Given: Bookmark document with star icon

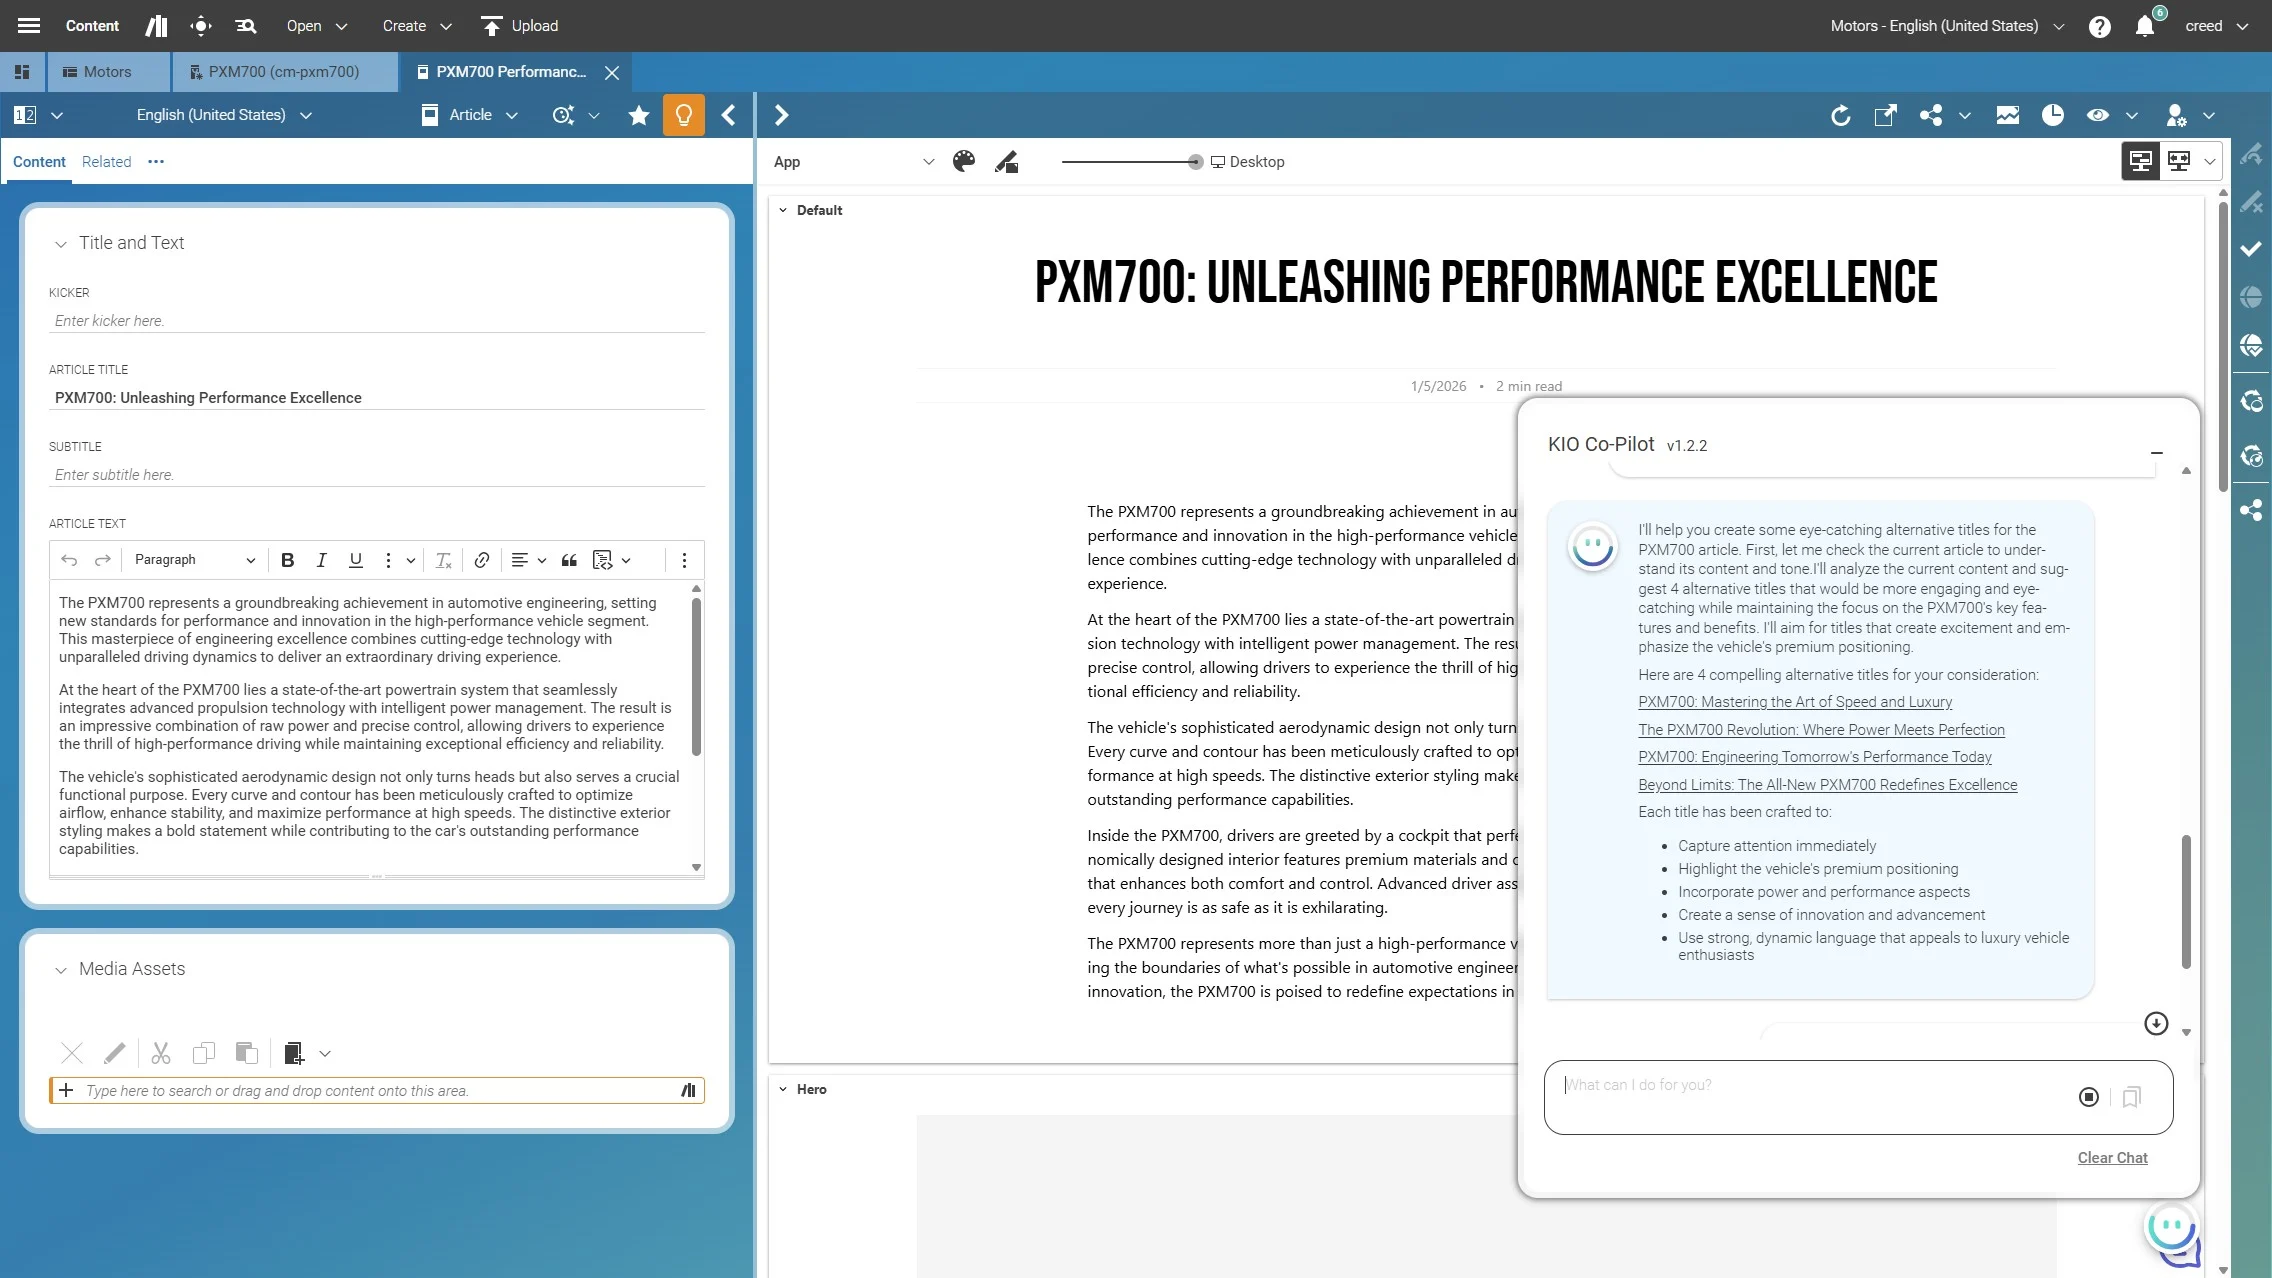Looking at the screenshot, I should [x=638, y=115].
